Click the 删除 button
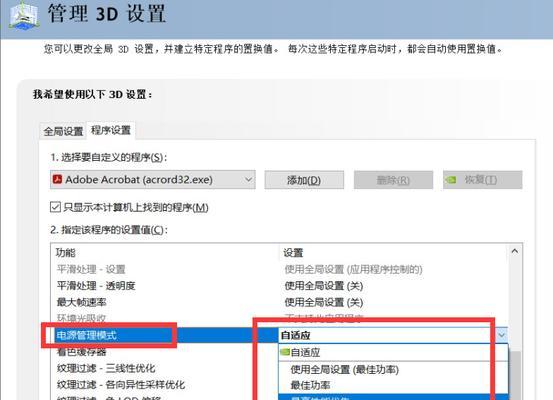The image size is (553, 400). pyautogui.click(x=393, y=180)
